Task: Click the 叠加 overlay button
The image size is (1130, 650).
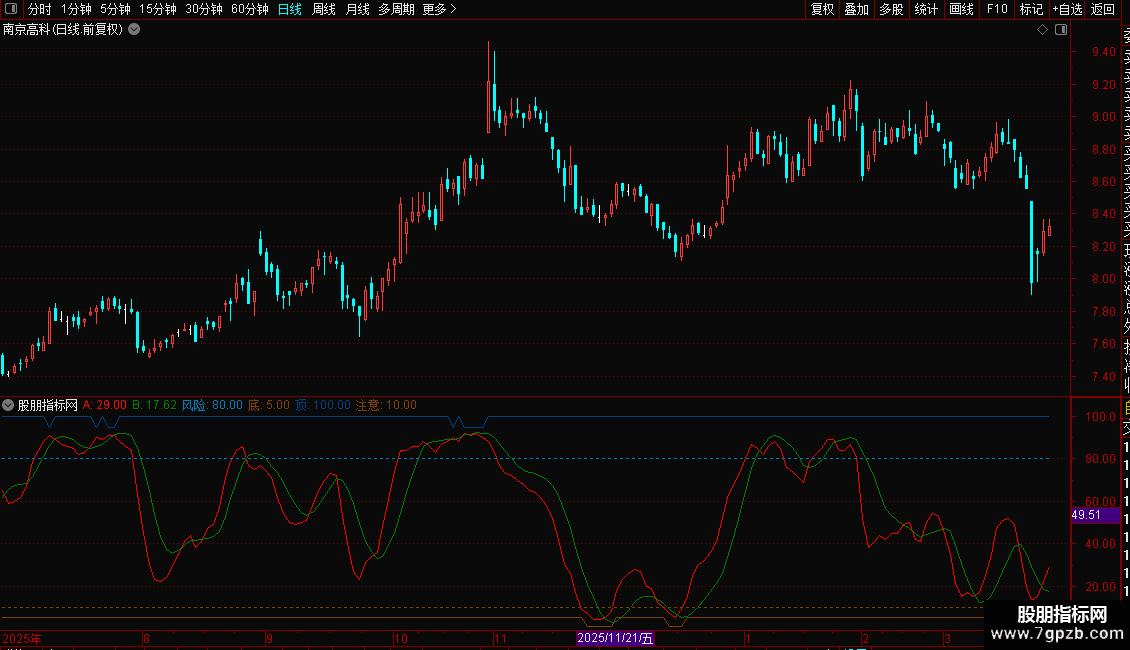Action: point(857,9)
